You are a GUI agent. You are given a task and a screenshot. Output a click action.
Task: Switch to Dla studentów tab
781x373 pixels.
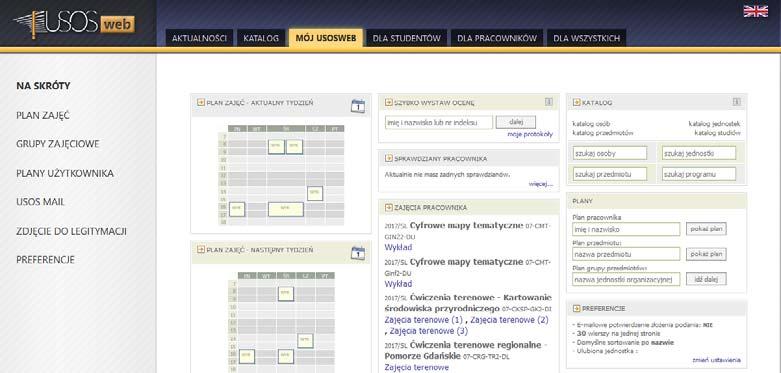(x=406, y=38)
